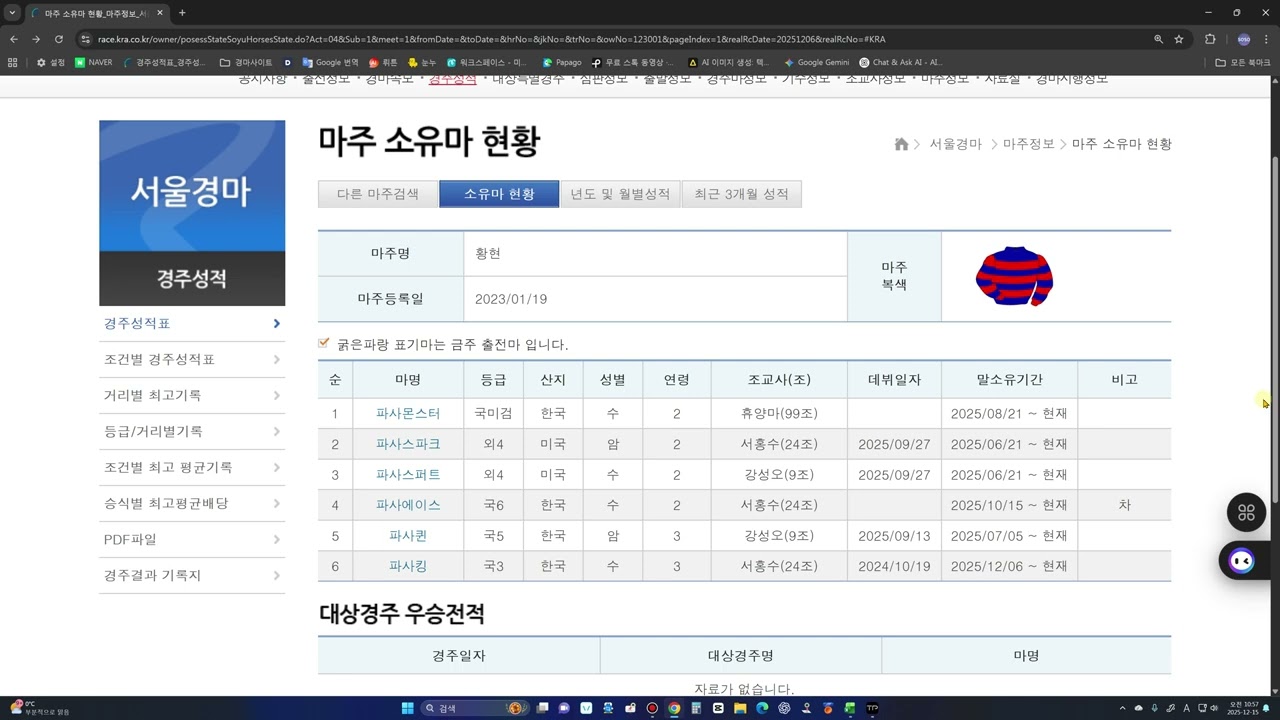Open Chrome from the taskbar
Screen dimensions: 1280x720
[x=674, y=708]
